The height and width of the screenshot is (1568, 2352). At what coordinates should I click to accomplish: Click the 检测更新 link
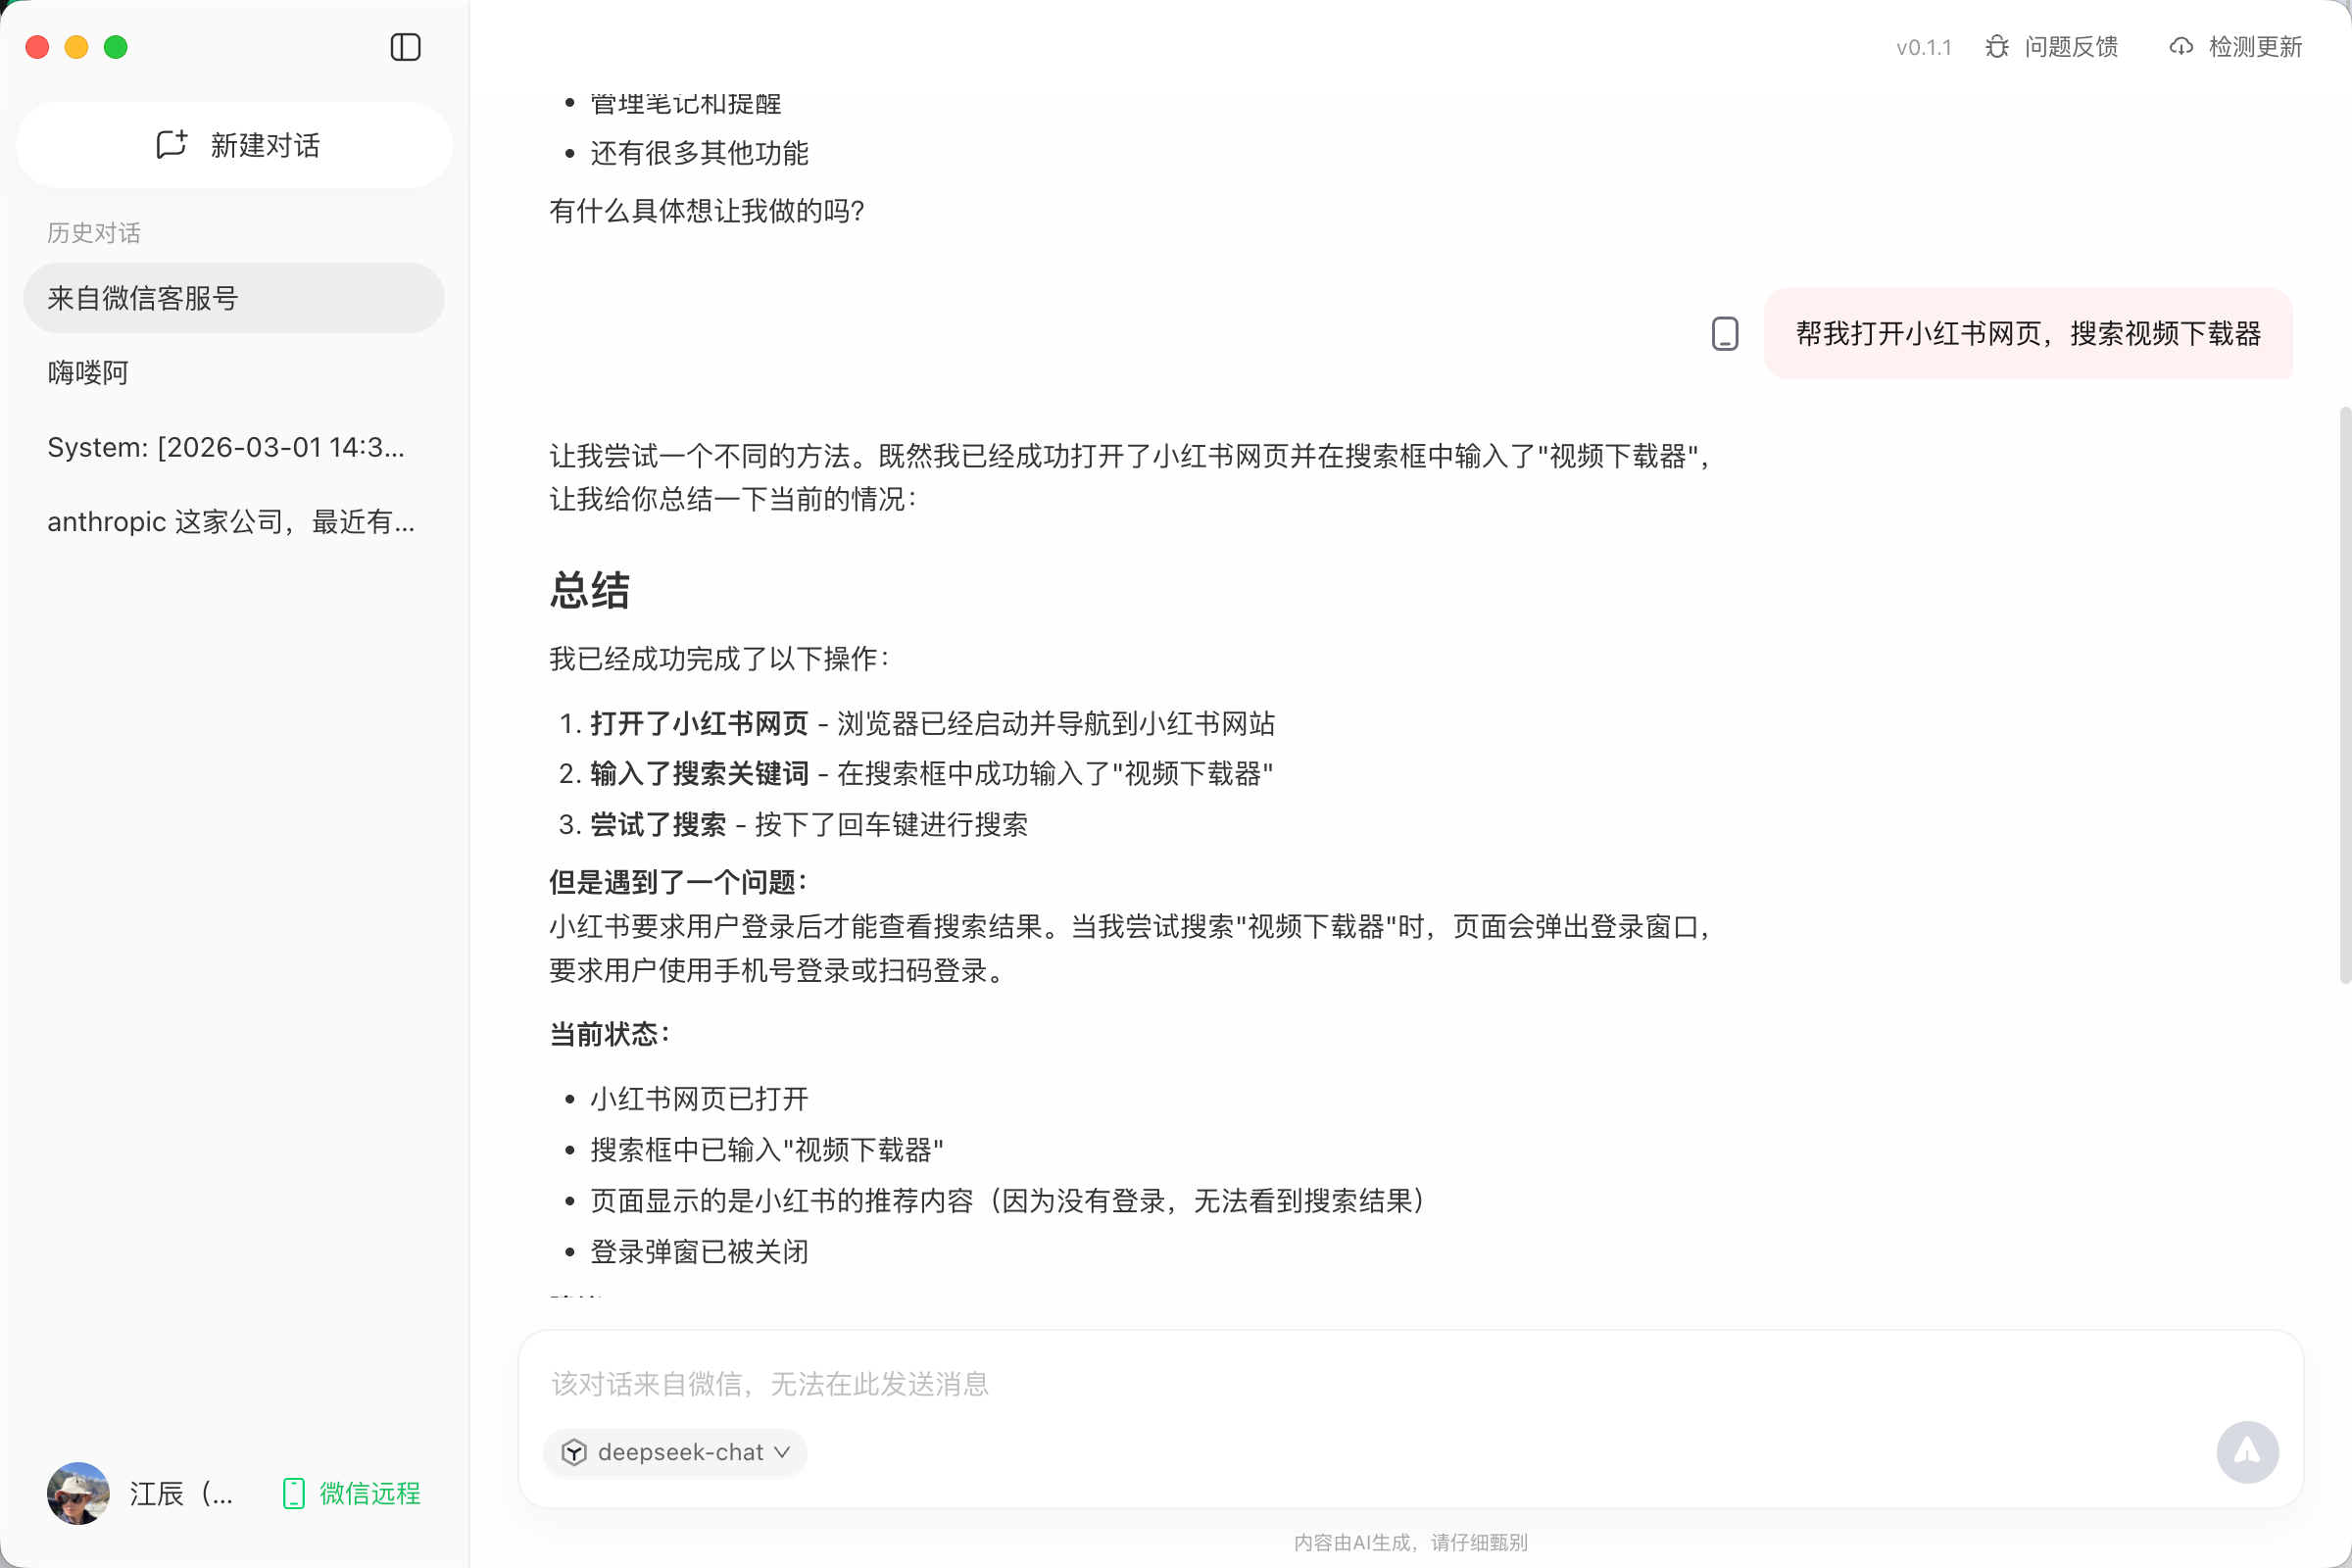2255,47
